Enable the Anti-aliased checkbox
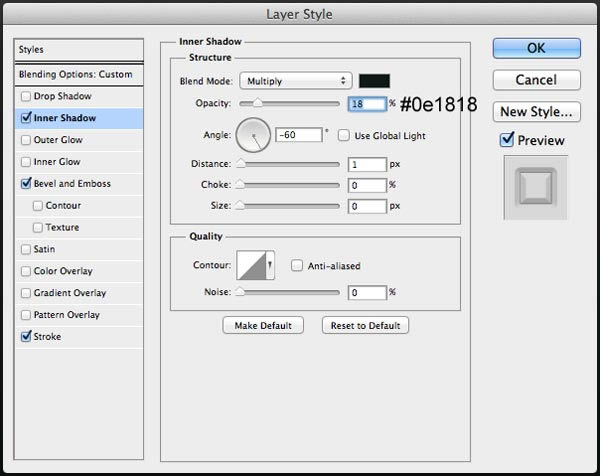 click(x=297, y=266)
